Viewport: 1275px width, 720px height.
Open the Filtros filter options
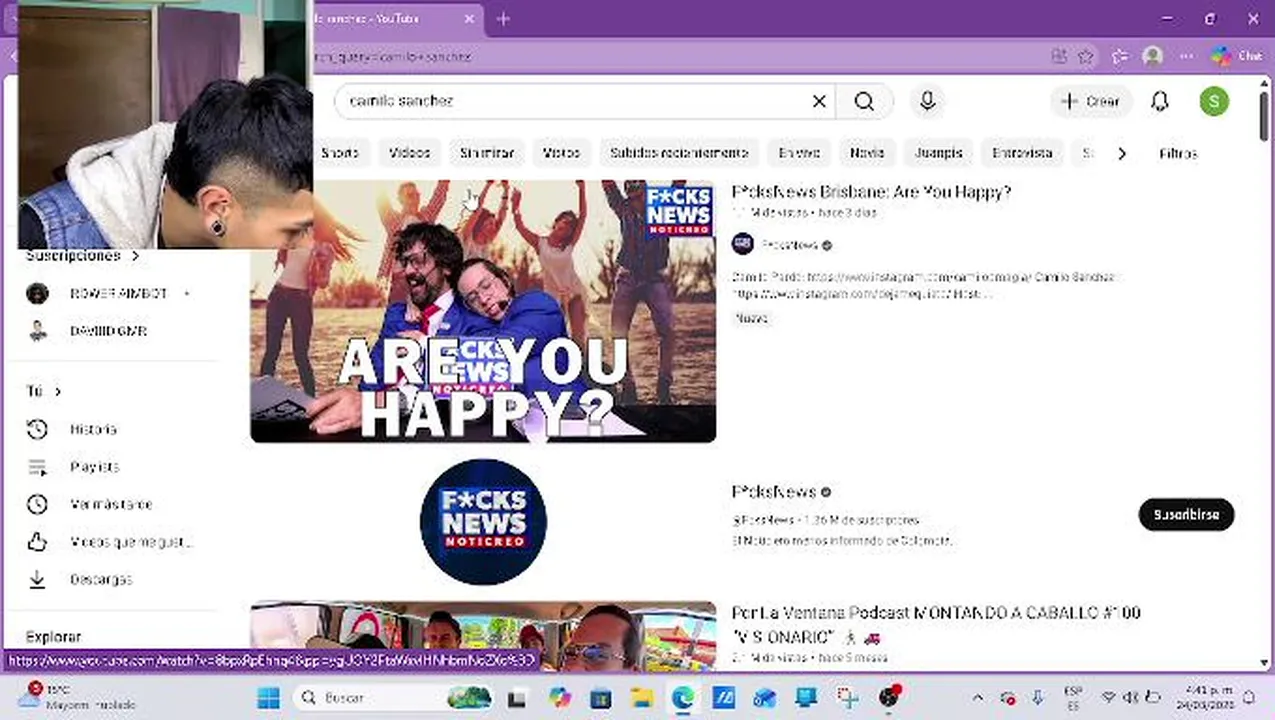click(1178, 153)
